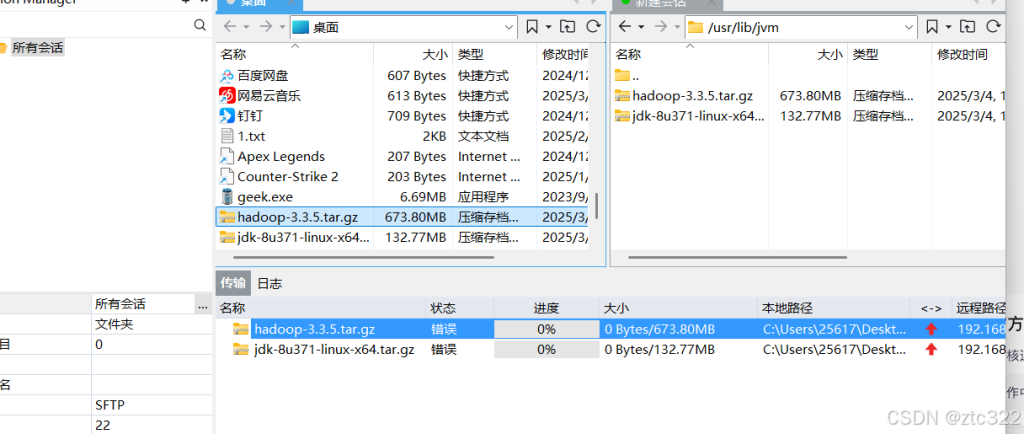This screenshot has width=1024, height=434.
Task: Select the Apex Legends shortcut in the local pane
Action: [281, 157]
